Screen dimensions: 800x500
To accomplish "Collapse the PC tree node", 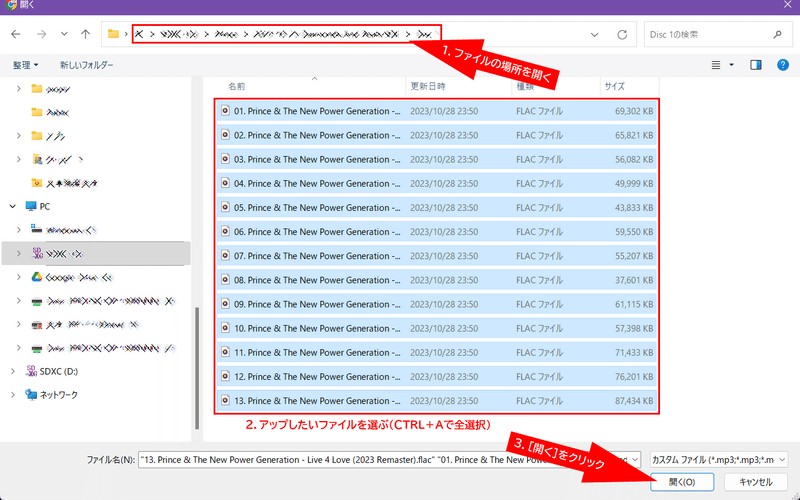I will point(12,207).
